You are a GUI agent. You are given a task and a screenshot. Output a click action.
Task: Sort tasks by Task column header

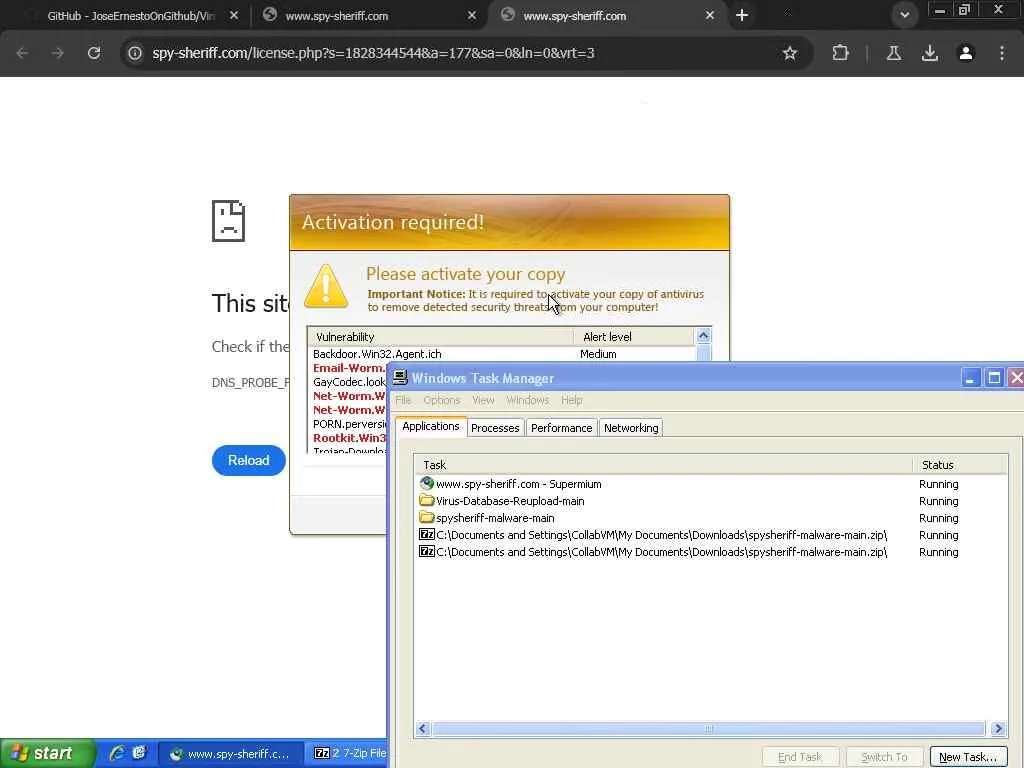point(664,465)
